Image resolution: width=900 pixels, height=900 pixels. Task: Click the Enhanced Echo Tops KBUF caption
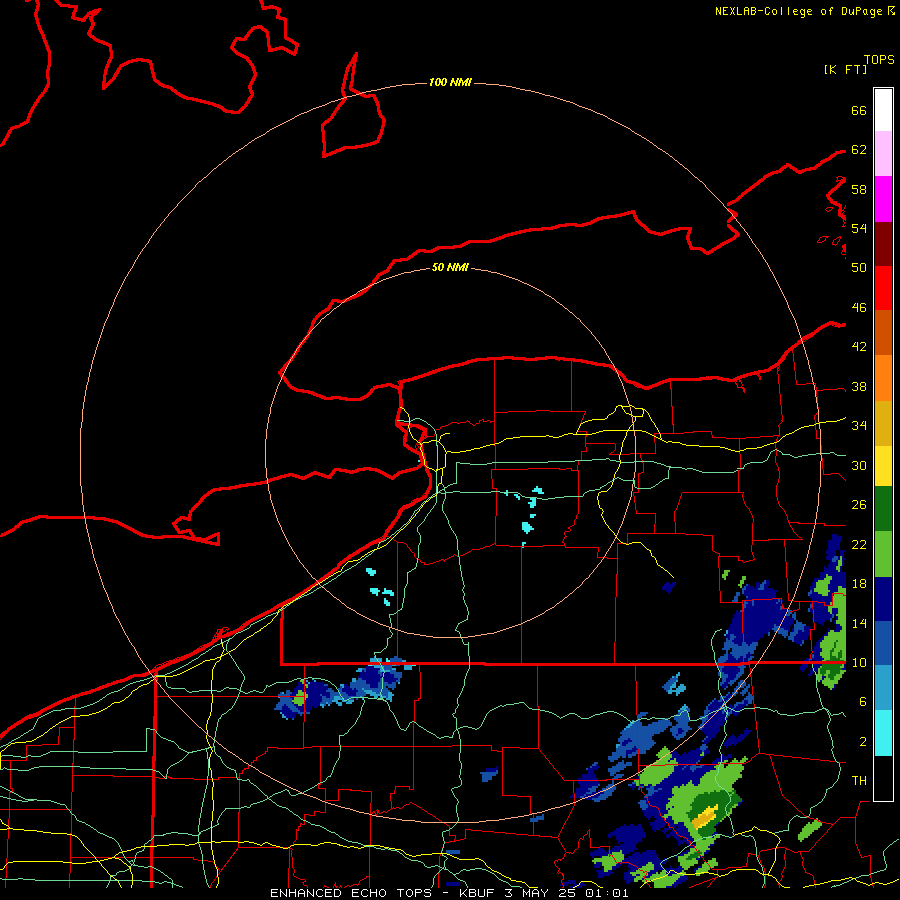449,893
